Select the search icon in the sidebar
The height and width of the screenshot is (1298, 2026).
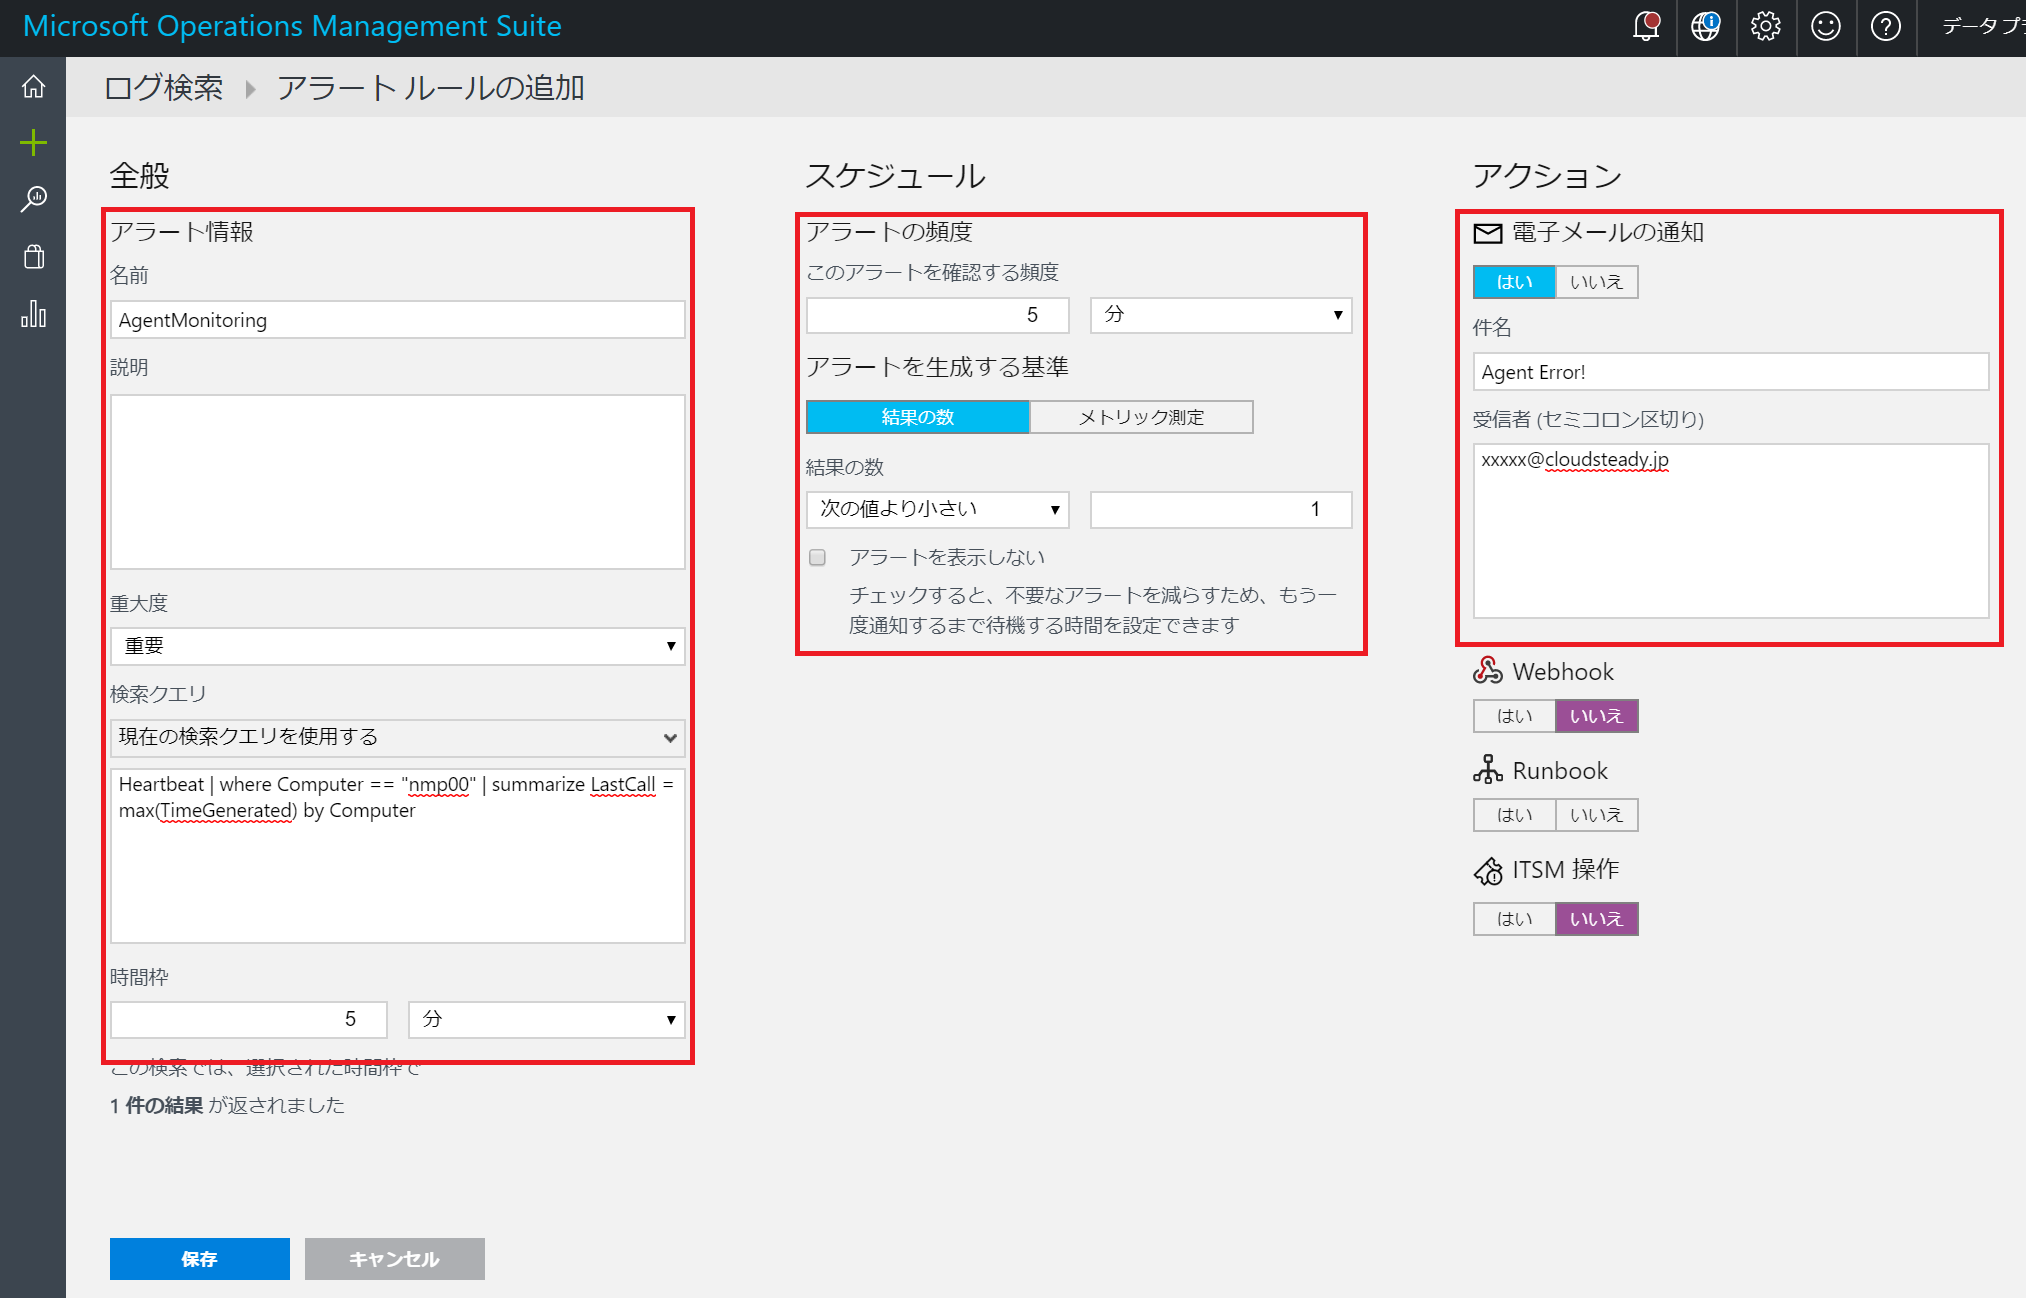pyautogui.click(x=33, y=198)
